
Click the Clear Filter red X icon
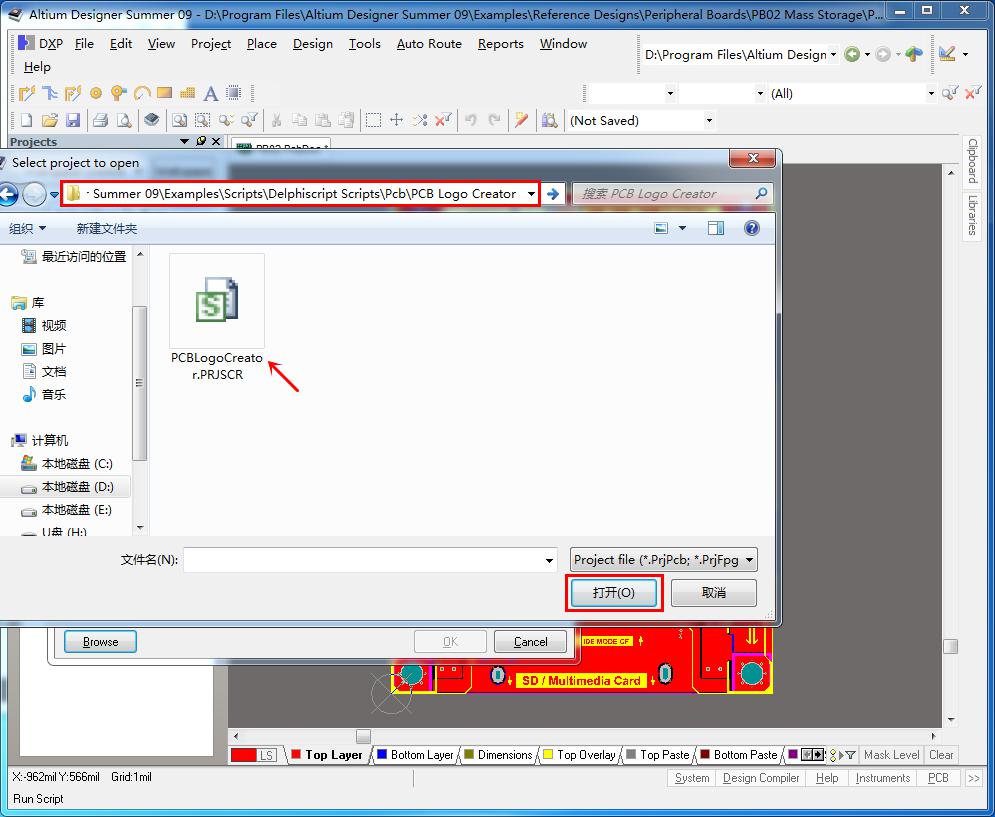click(x=443, y=120)
